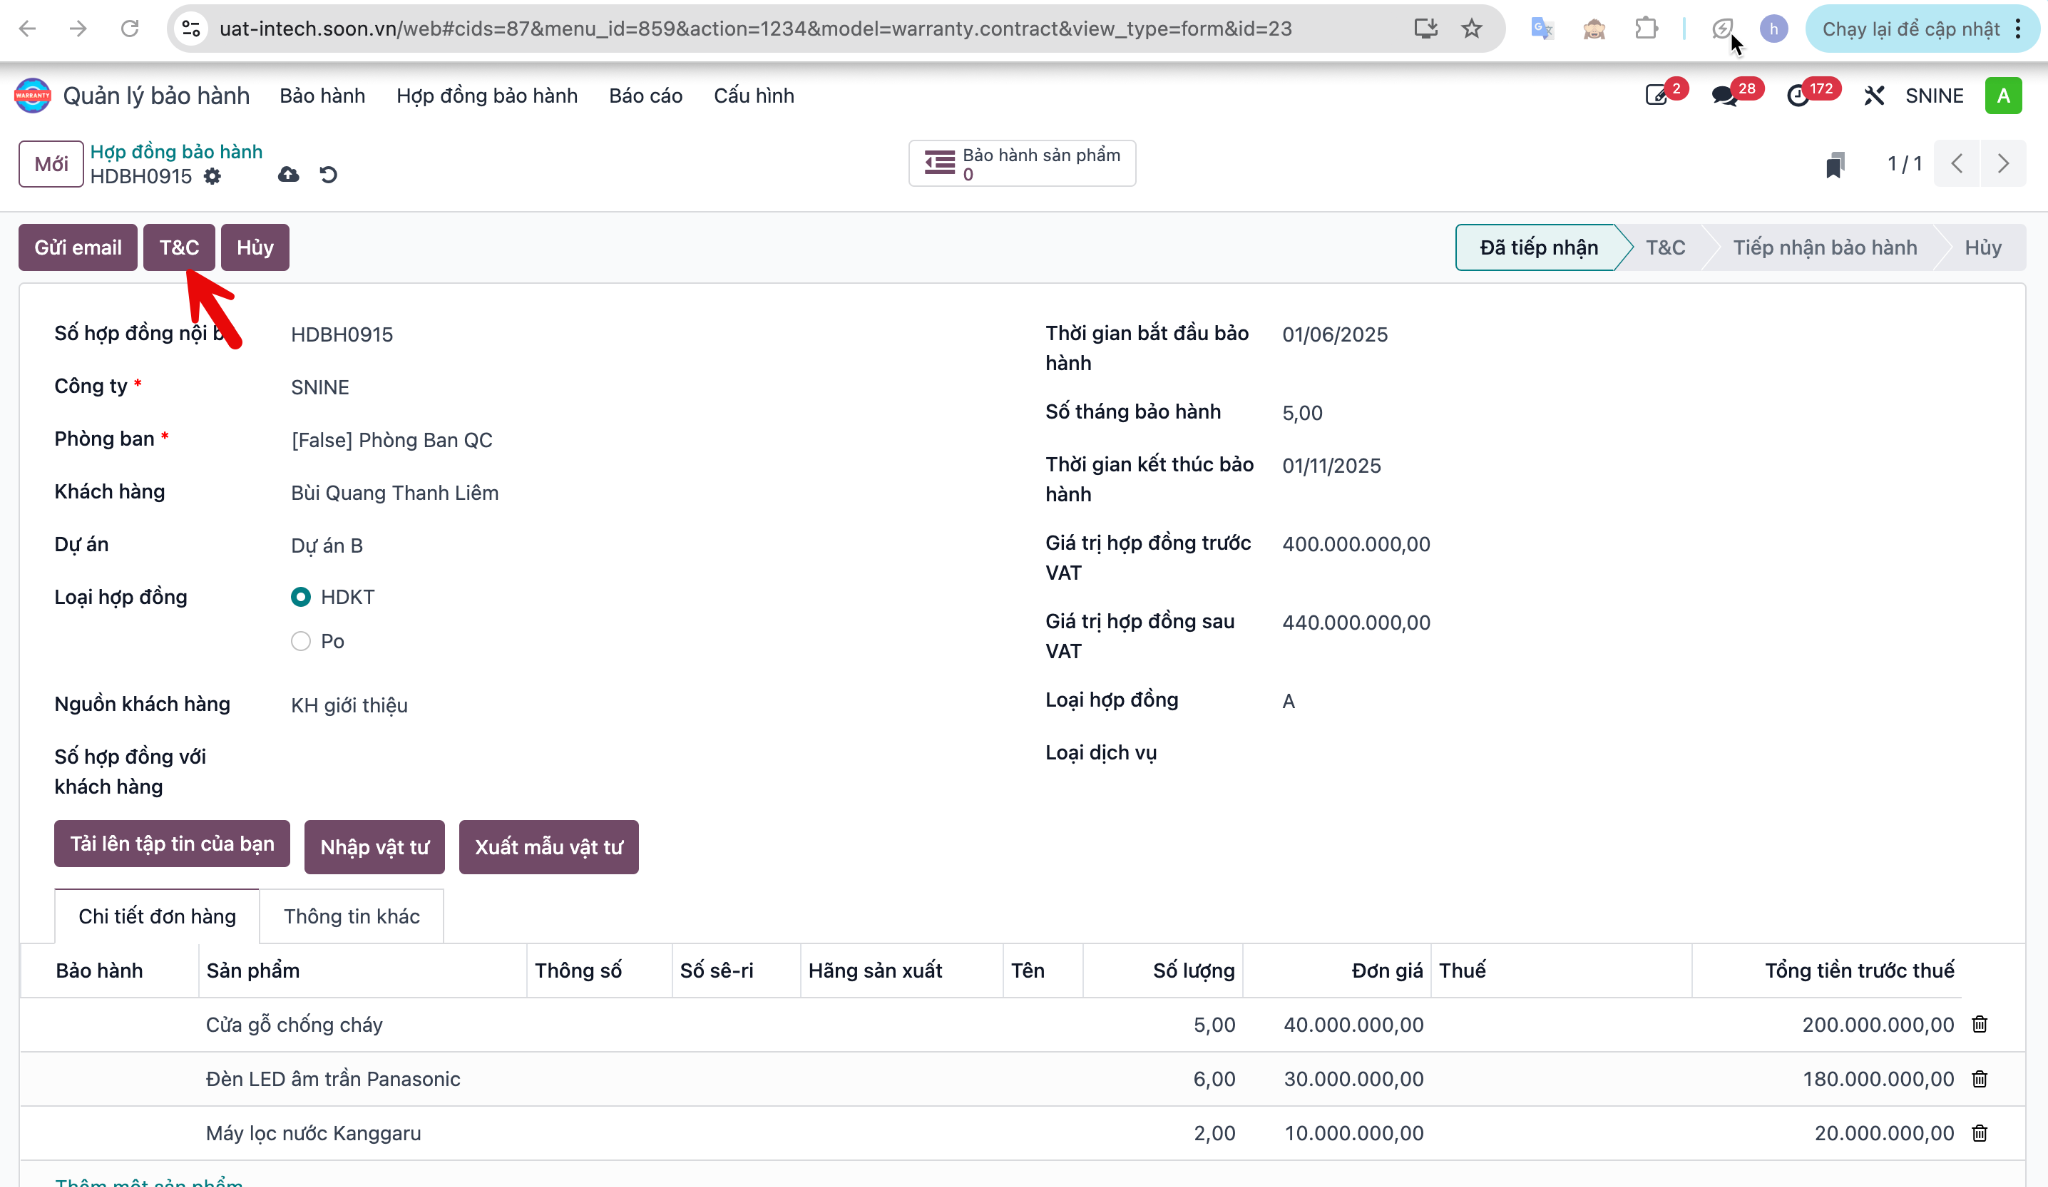Screen dimensions: 2048x1187
Task: Go to previous record arrow
Action: pyautogui.click(x=1957, y=163)
